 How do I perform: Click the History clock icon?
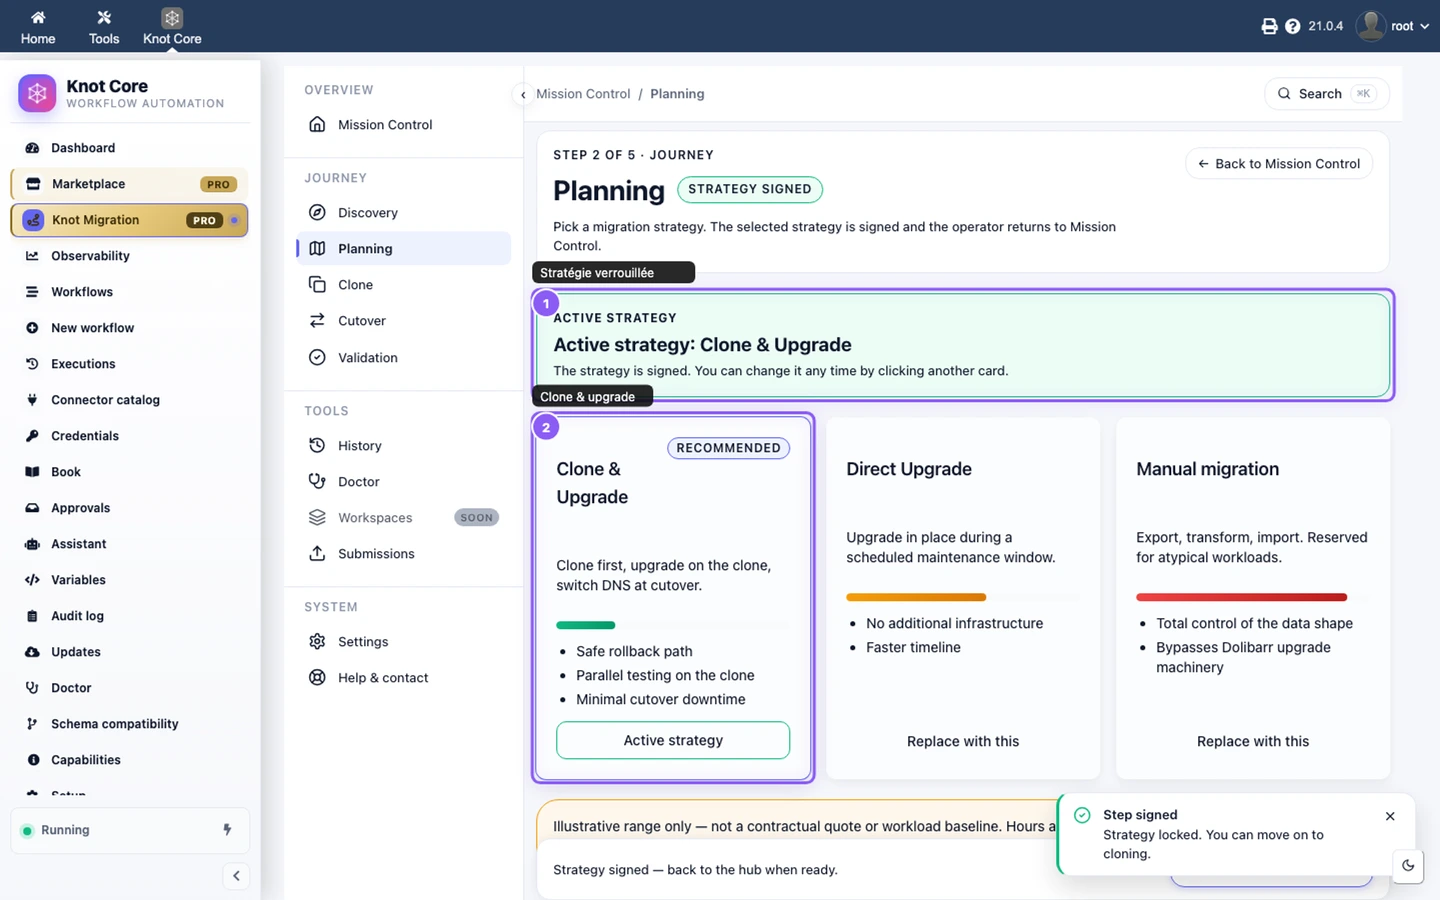pos(317,445)
